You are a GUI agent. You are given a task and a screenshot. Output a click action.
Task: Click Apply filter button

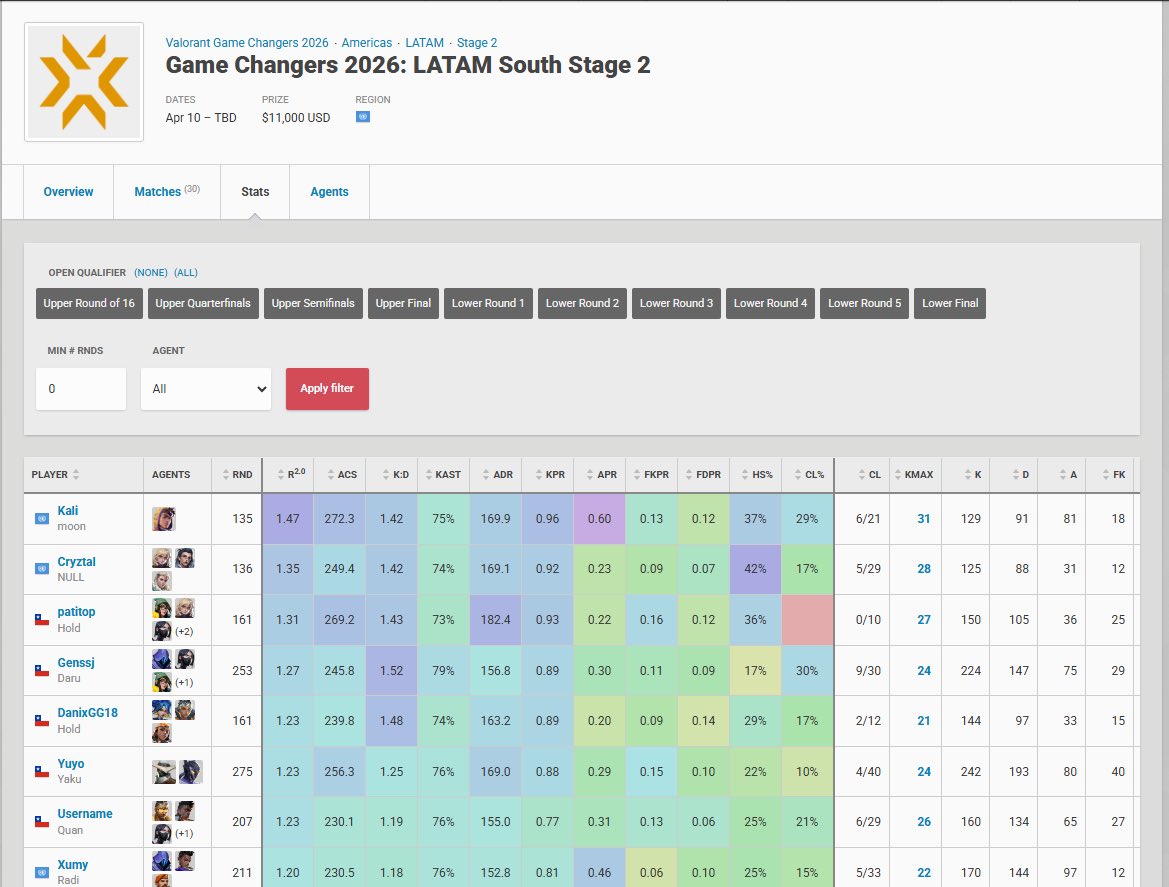point(327,389)
